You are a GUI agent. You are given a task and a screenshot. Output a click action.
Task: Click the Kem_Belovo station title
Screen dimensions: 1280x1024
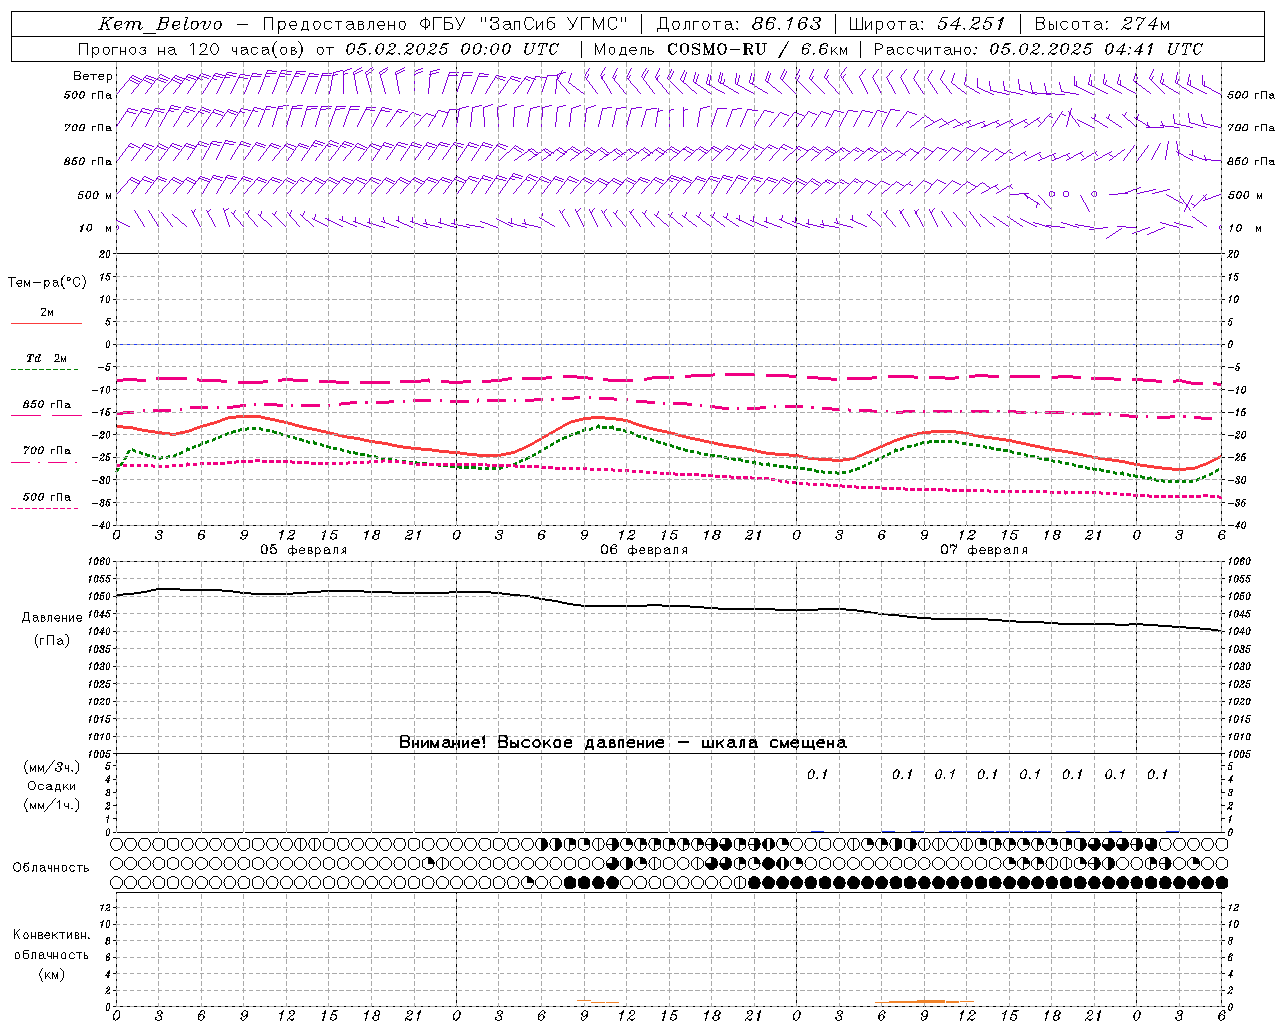click(161, 24)
